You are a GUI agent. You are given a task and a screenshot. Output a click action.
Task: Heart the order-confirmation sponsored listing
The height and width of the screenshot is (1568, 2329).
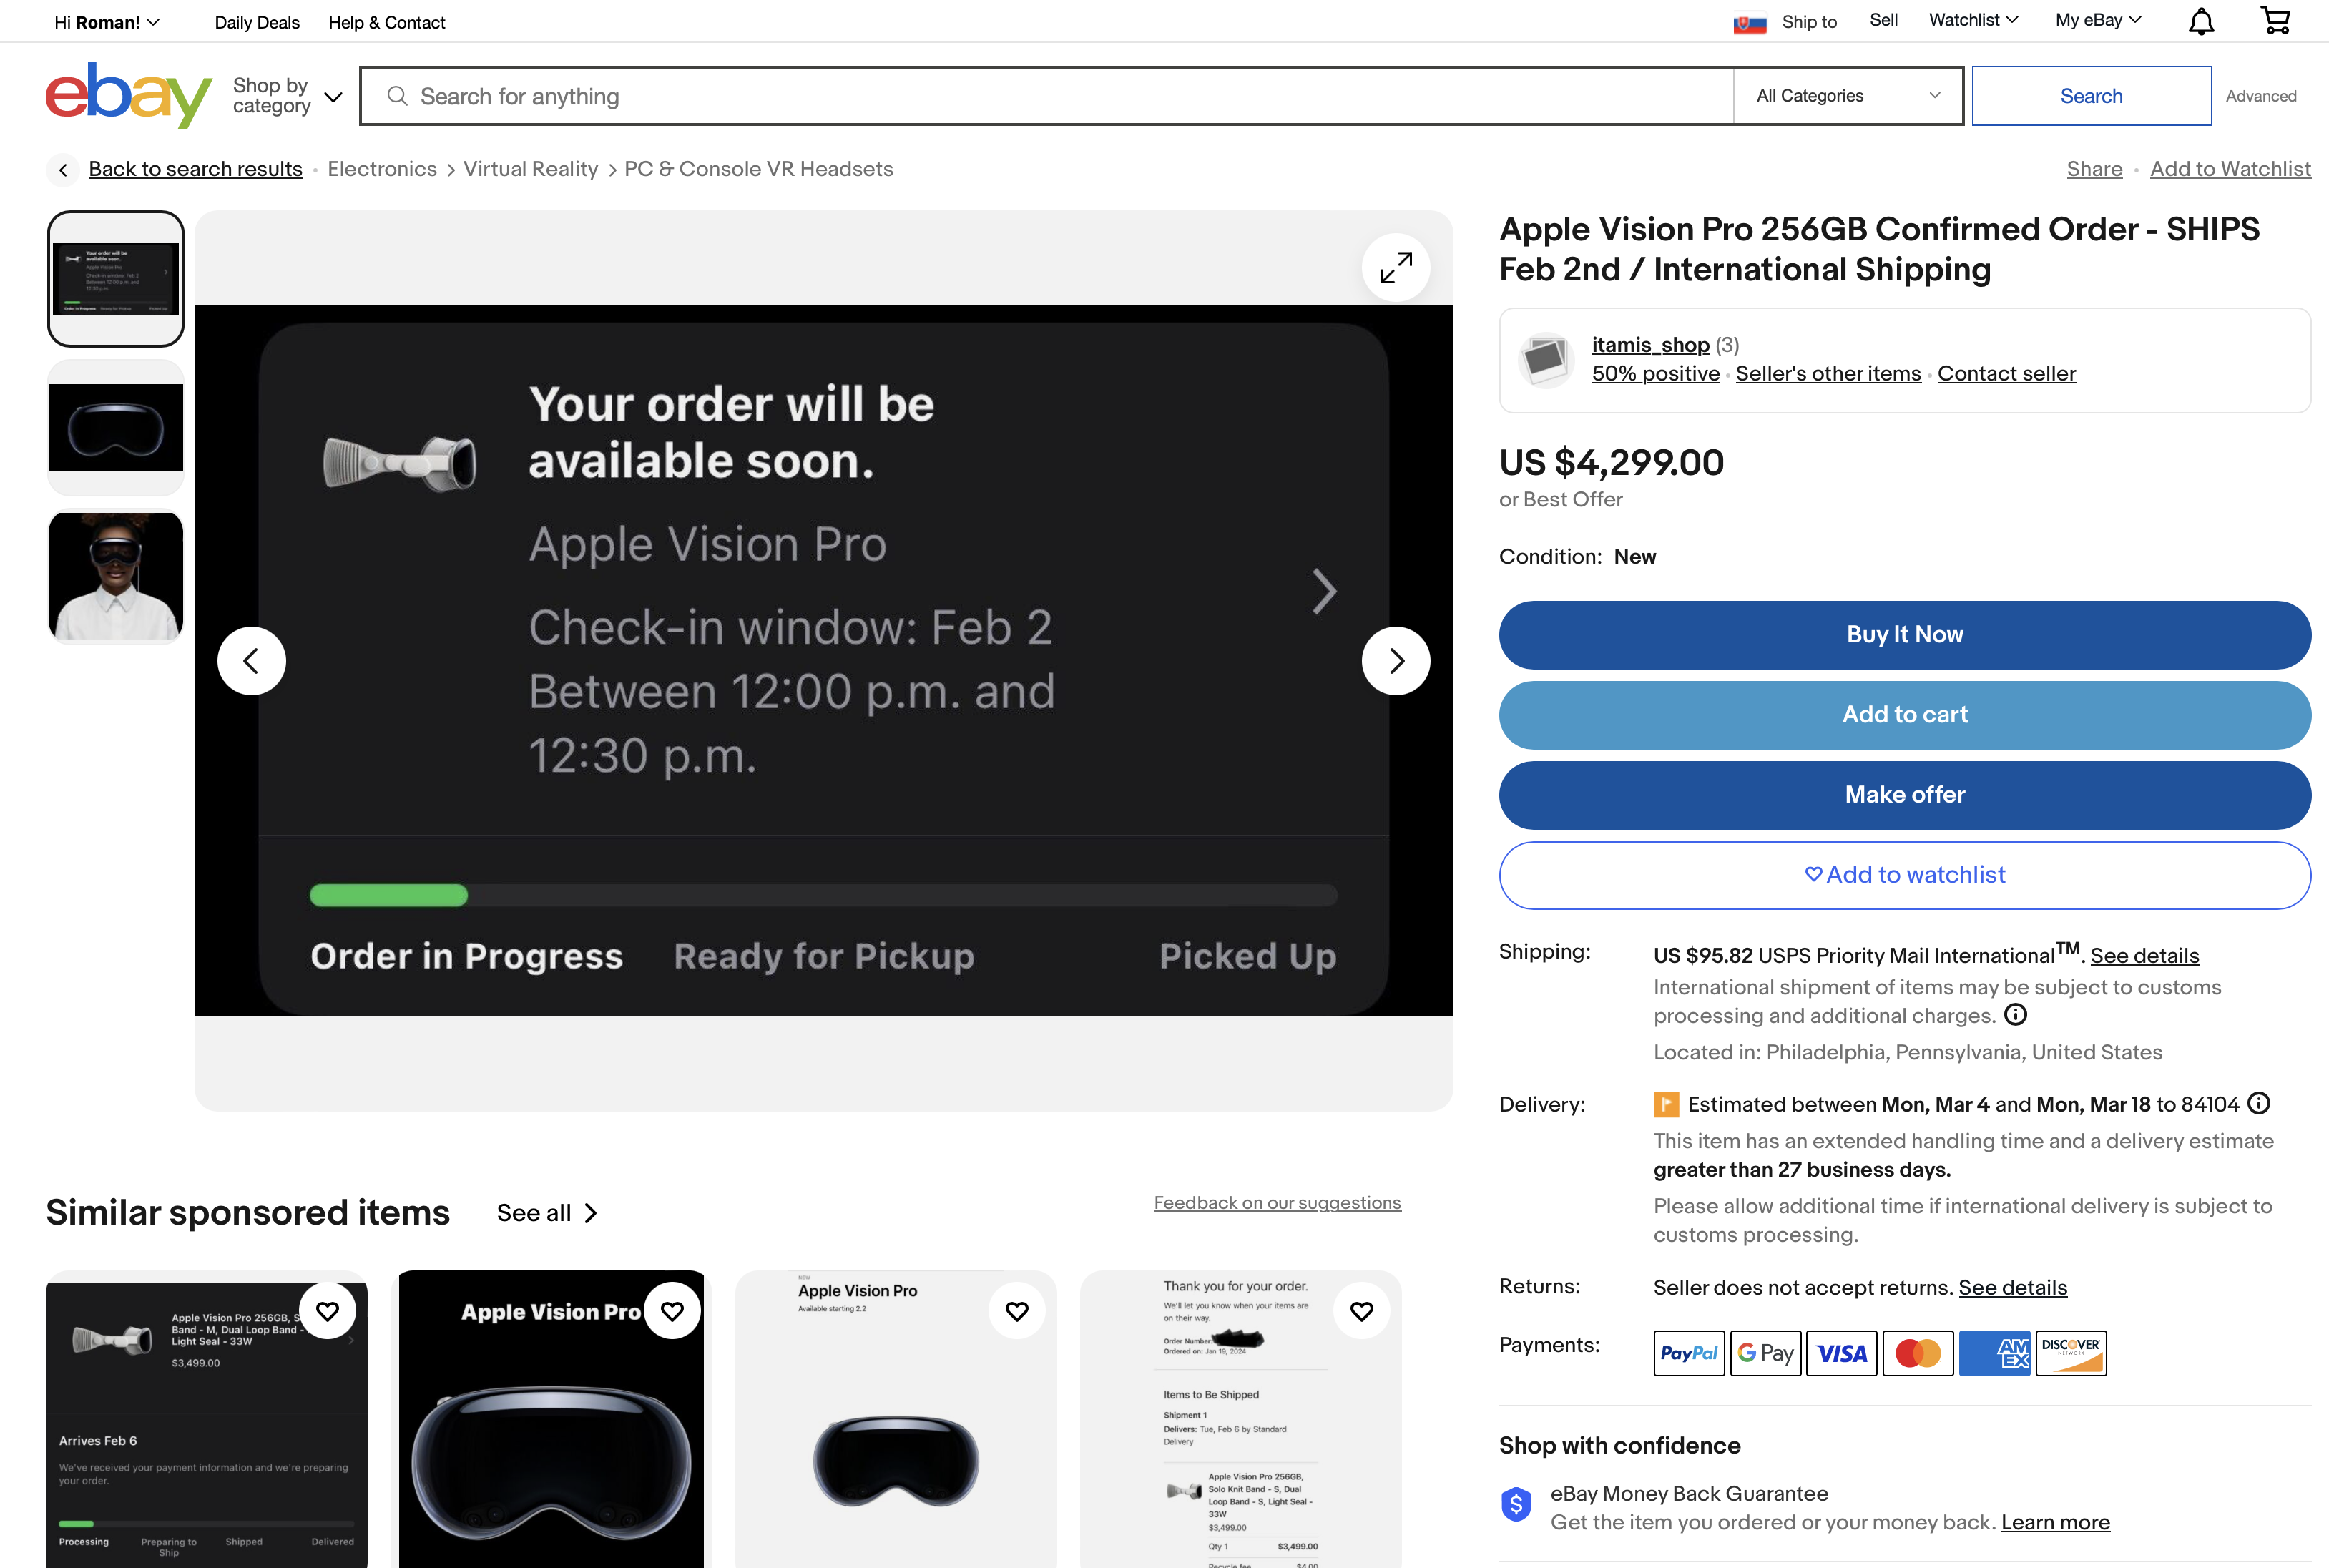click(x=1361, y=1310)
